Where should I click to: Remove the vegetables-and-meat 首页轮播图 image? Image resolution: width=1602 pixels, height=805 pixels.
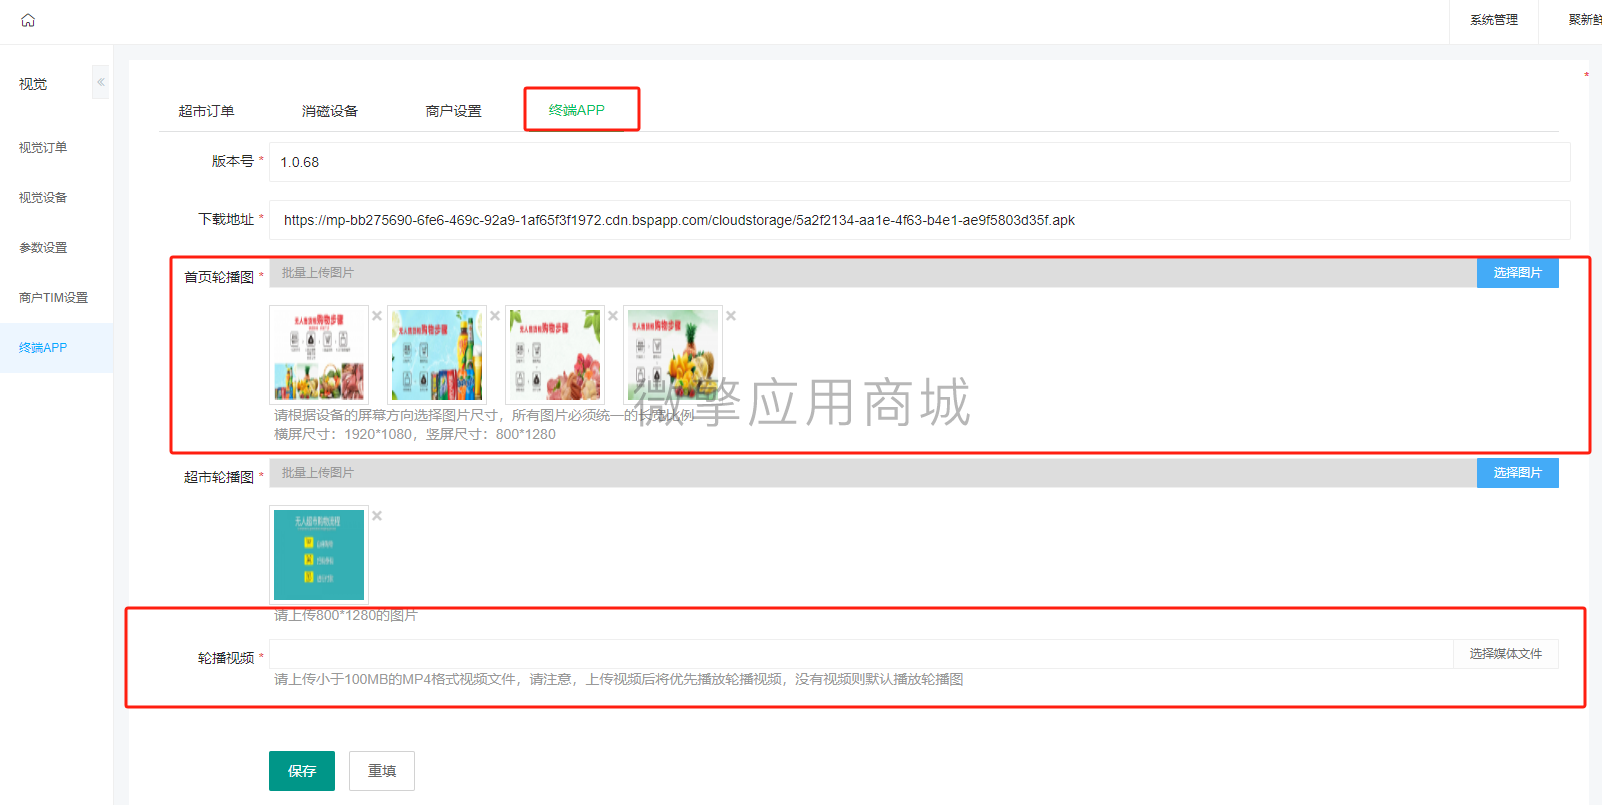coord(377,316)
